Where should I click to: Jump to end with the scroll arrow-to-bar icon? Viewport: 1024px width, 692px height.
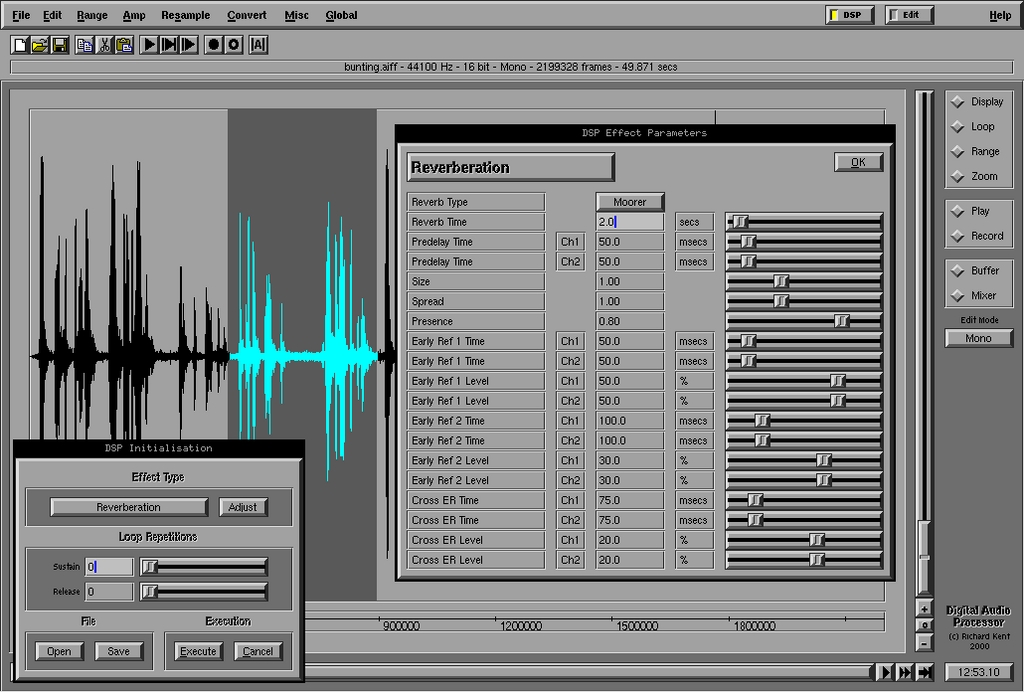(x=925, y=672)
